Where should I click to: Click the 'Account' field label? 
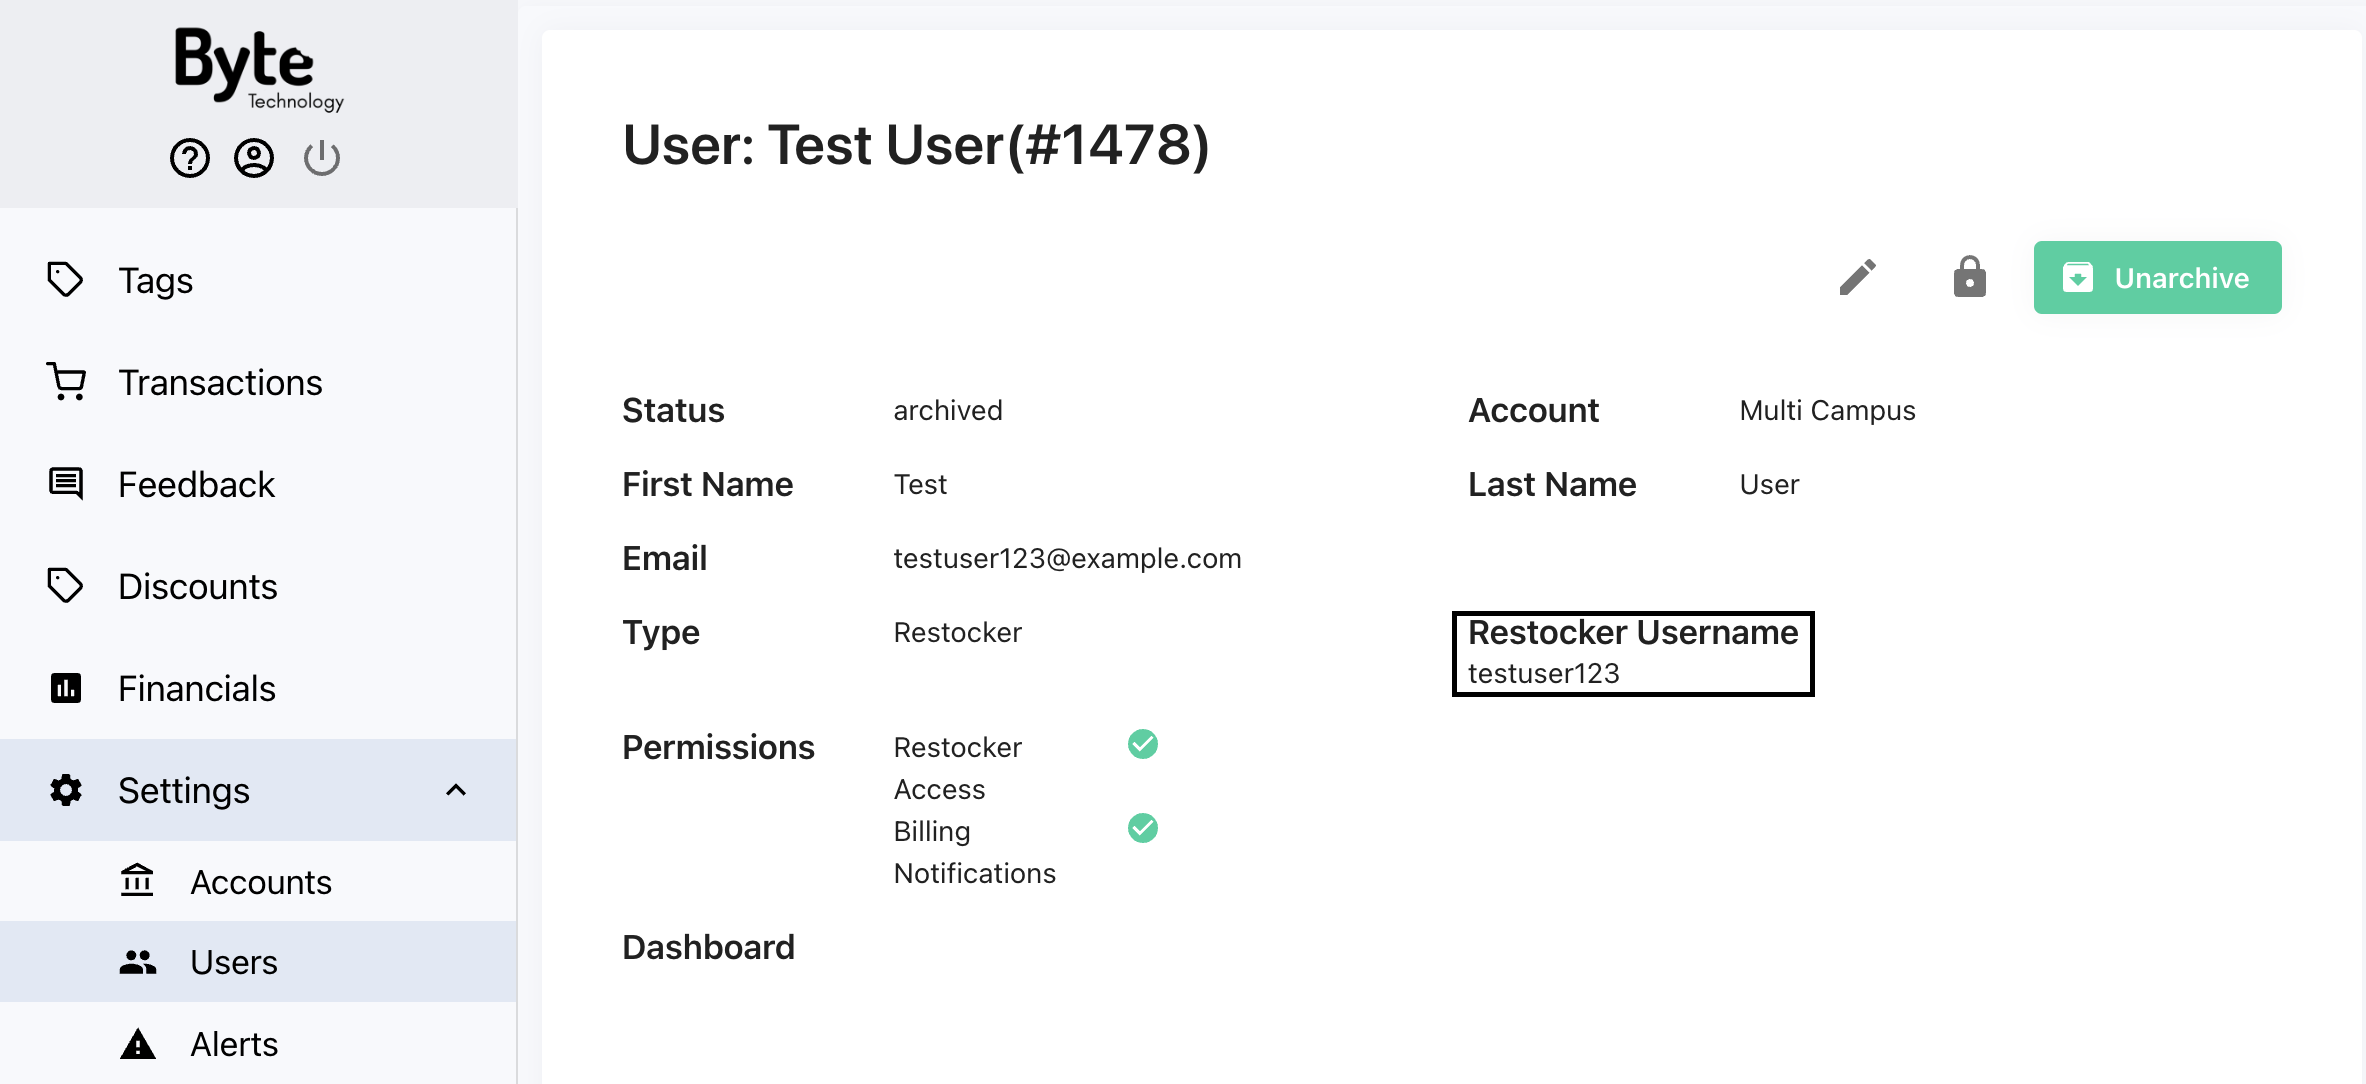(x=1533, y=410)
